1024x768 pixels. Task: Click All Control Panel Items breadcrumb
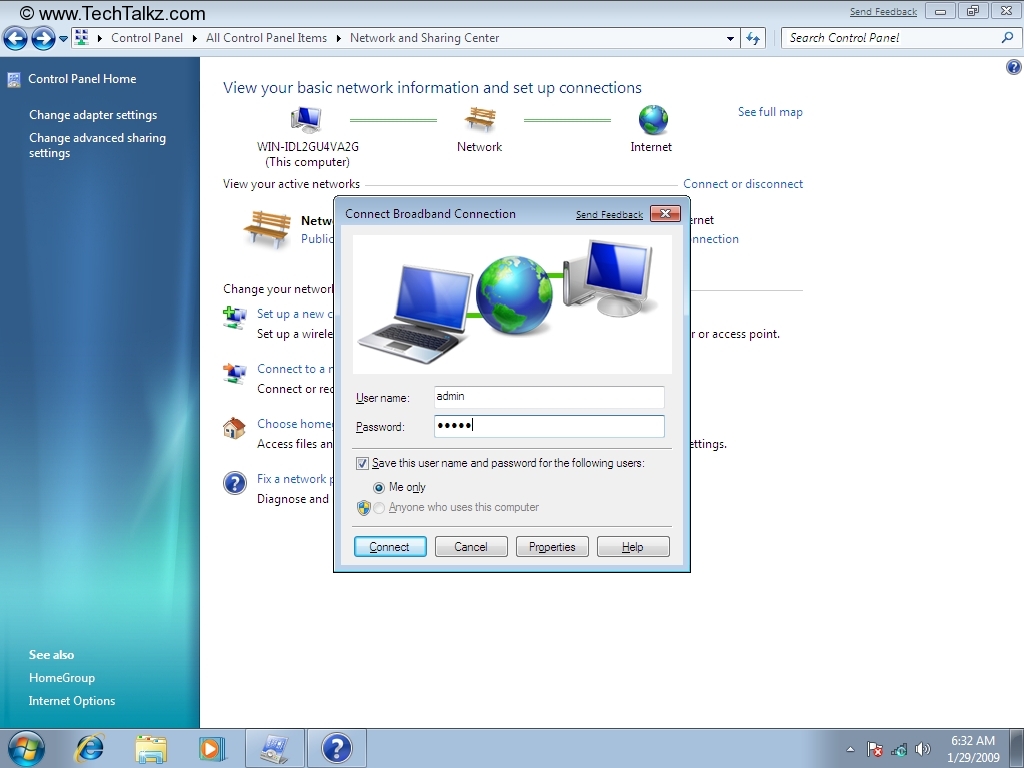[x=266, y=38]
